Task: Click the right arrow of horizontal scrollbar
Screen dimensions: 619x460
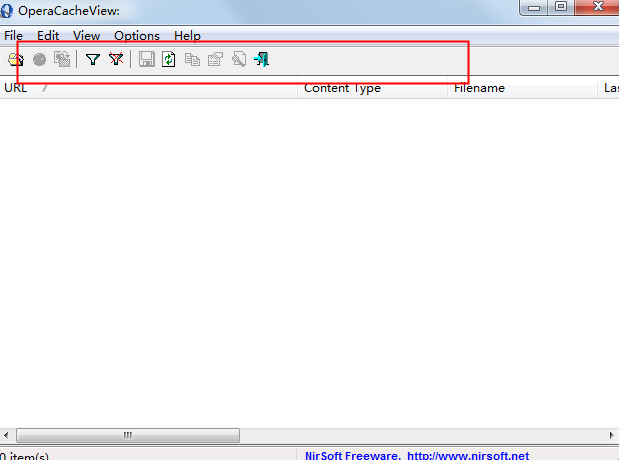Action: (611, 435)
